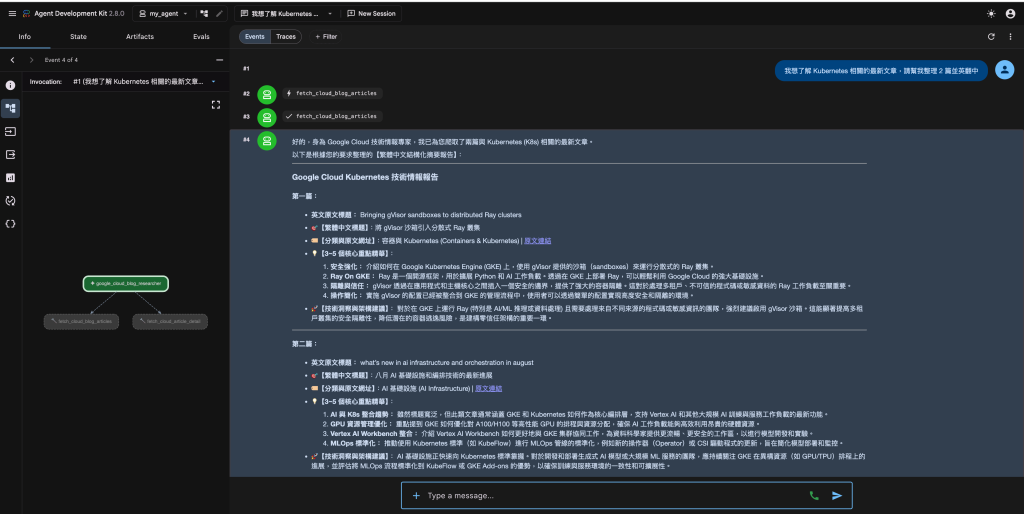Viewport: 1024px width, 514px height.
Task: Select the graph view sidebar icon
Action: pyautogui.click(x=10, y=108)
